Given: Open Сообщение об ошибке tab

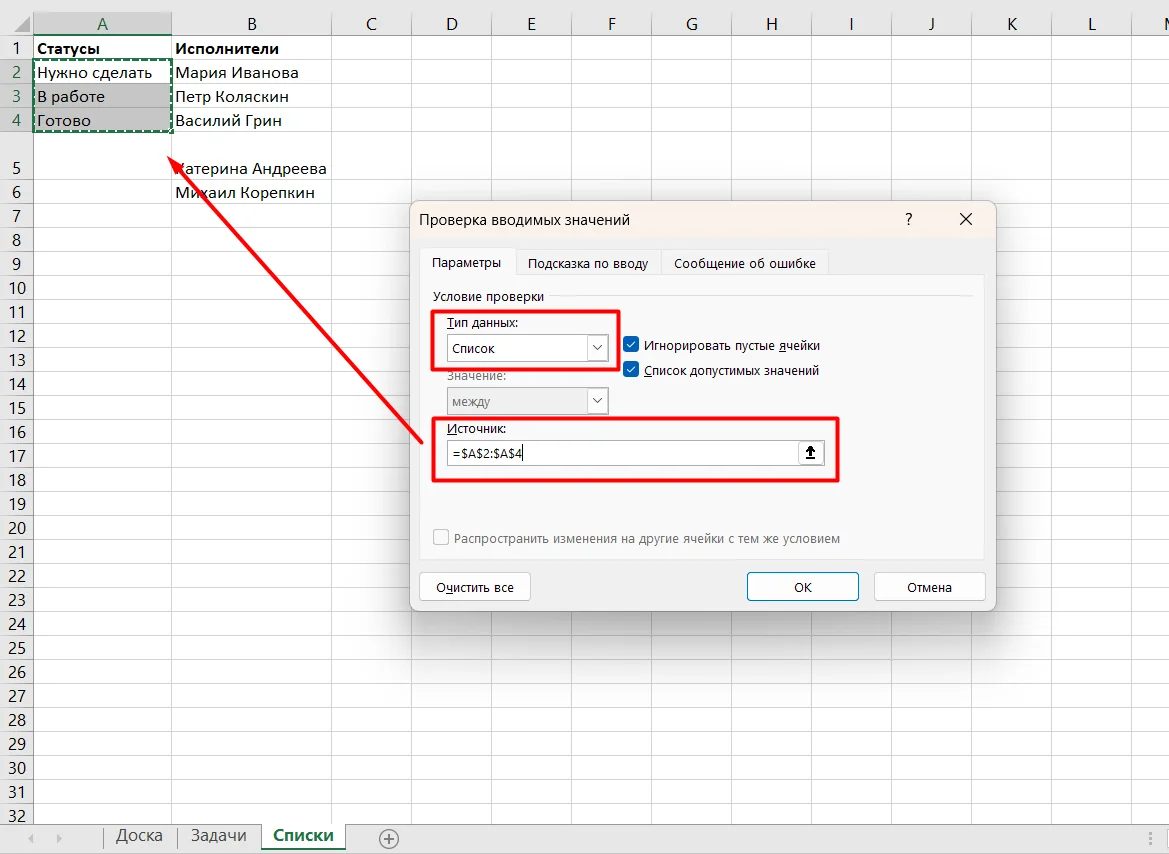Looking at the screenshot, I should [x=745, y=263].
